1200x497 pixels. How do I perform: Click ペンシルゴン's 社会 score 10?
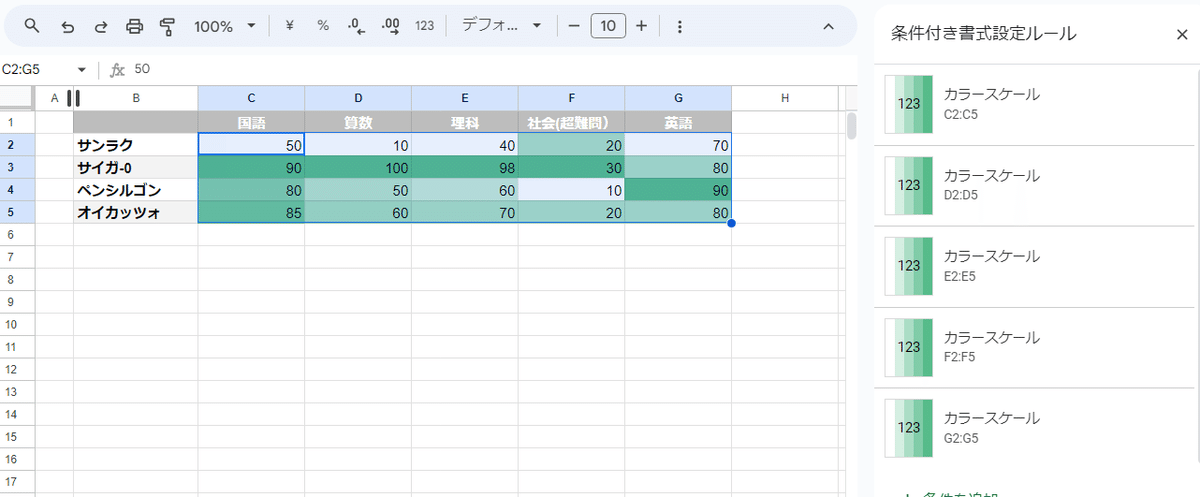click(572, 190)
